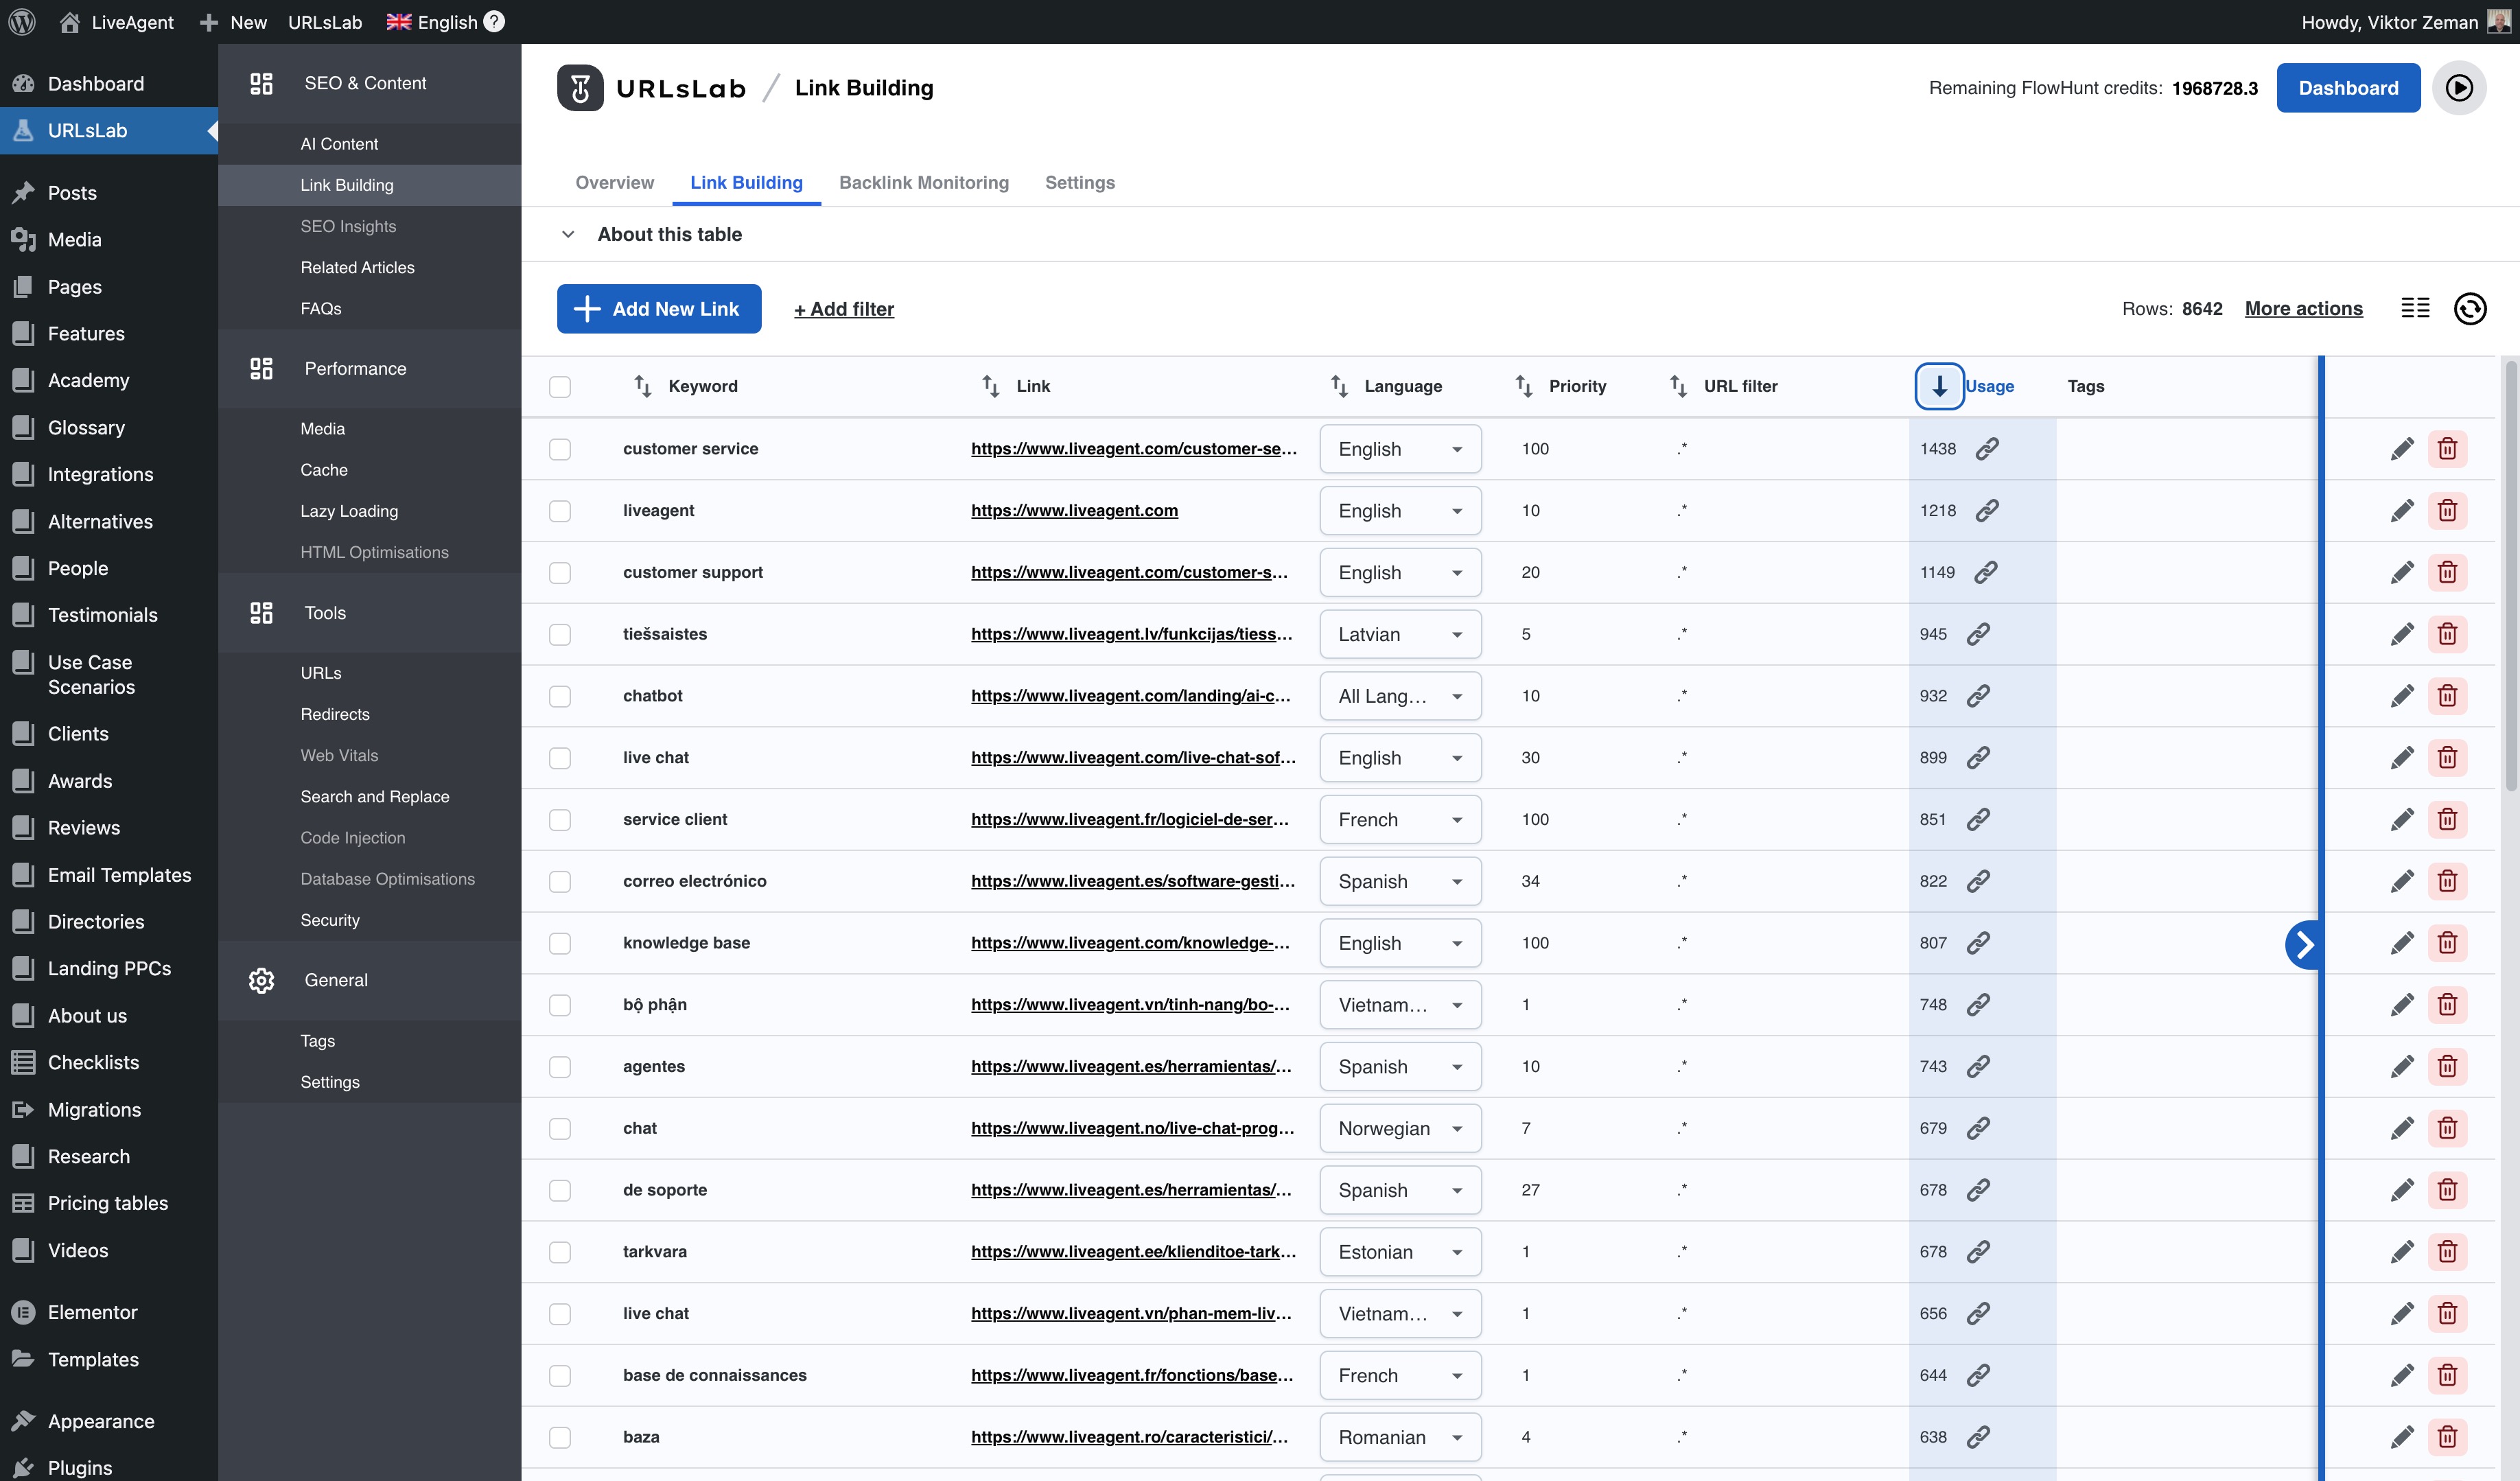
Task: Collapse the About this table section
Action: [x=567, y=234]
